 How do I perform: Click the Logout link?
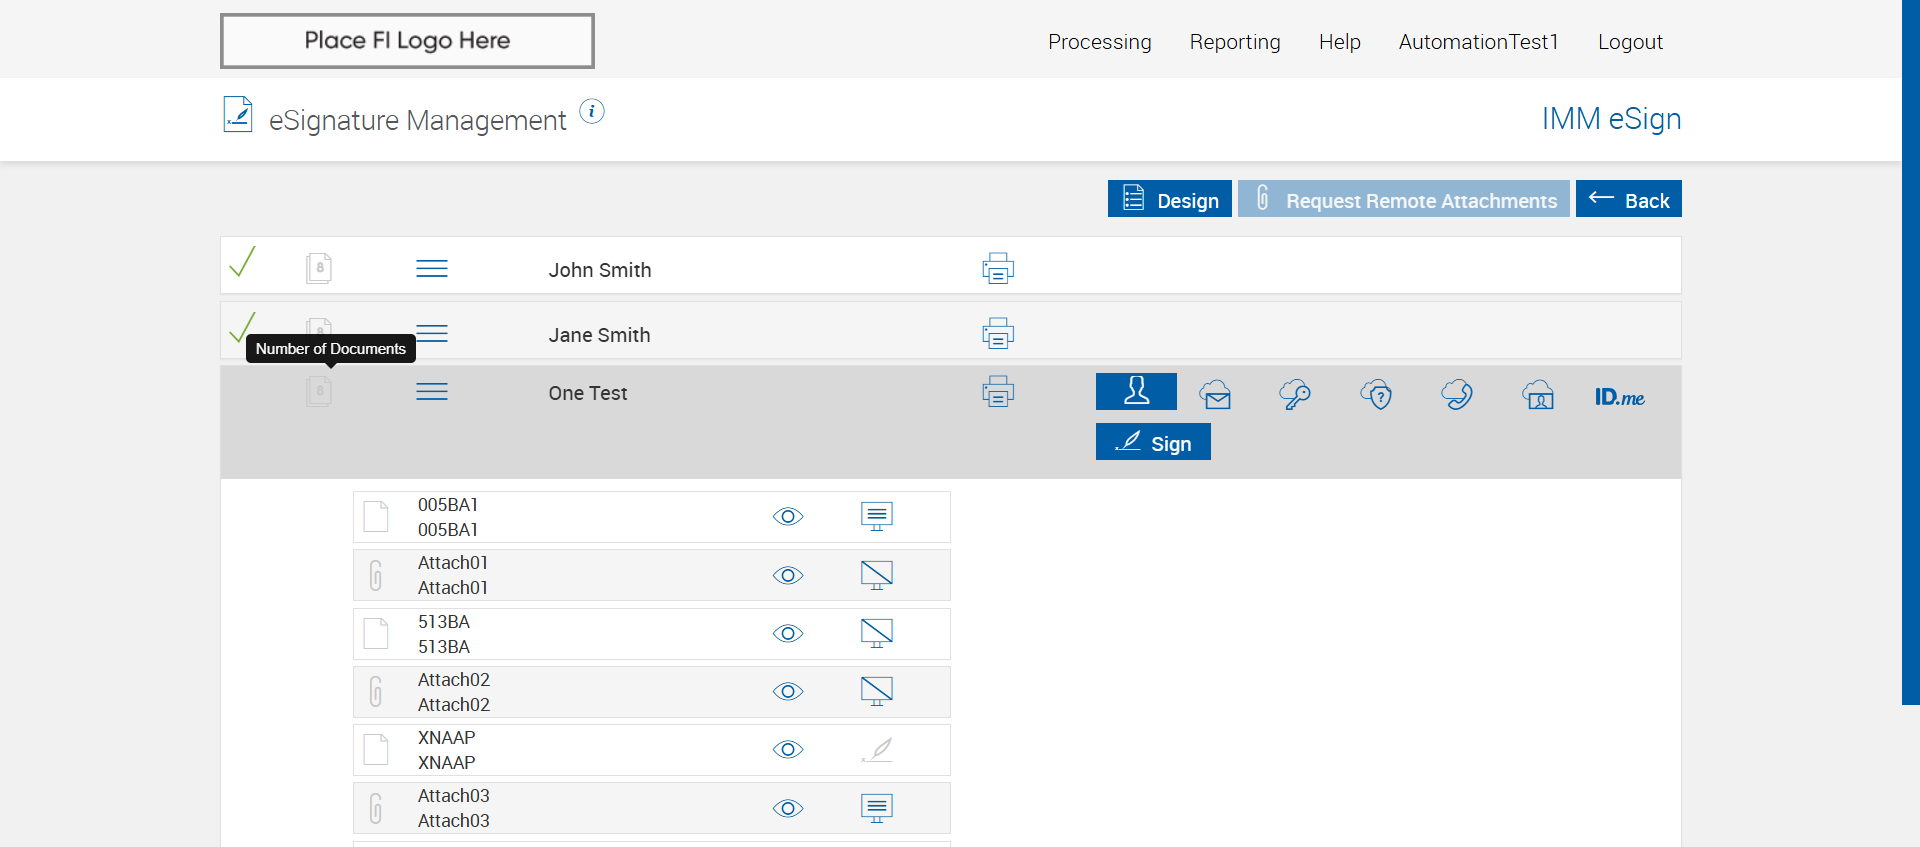1630,42
